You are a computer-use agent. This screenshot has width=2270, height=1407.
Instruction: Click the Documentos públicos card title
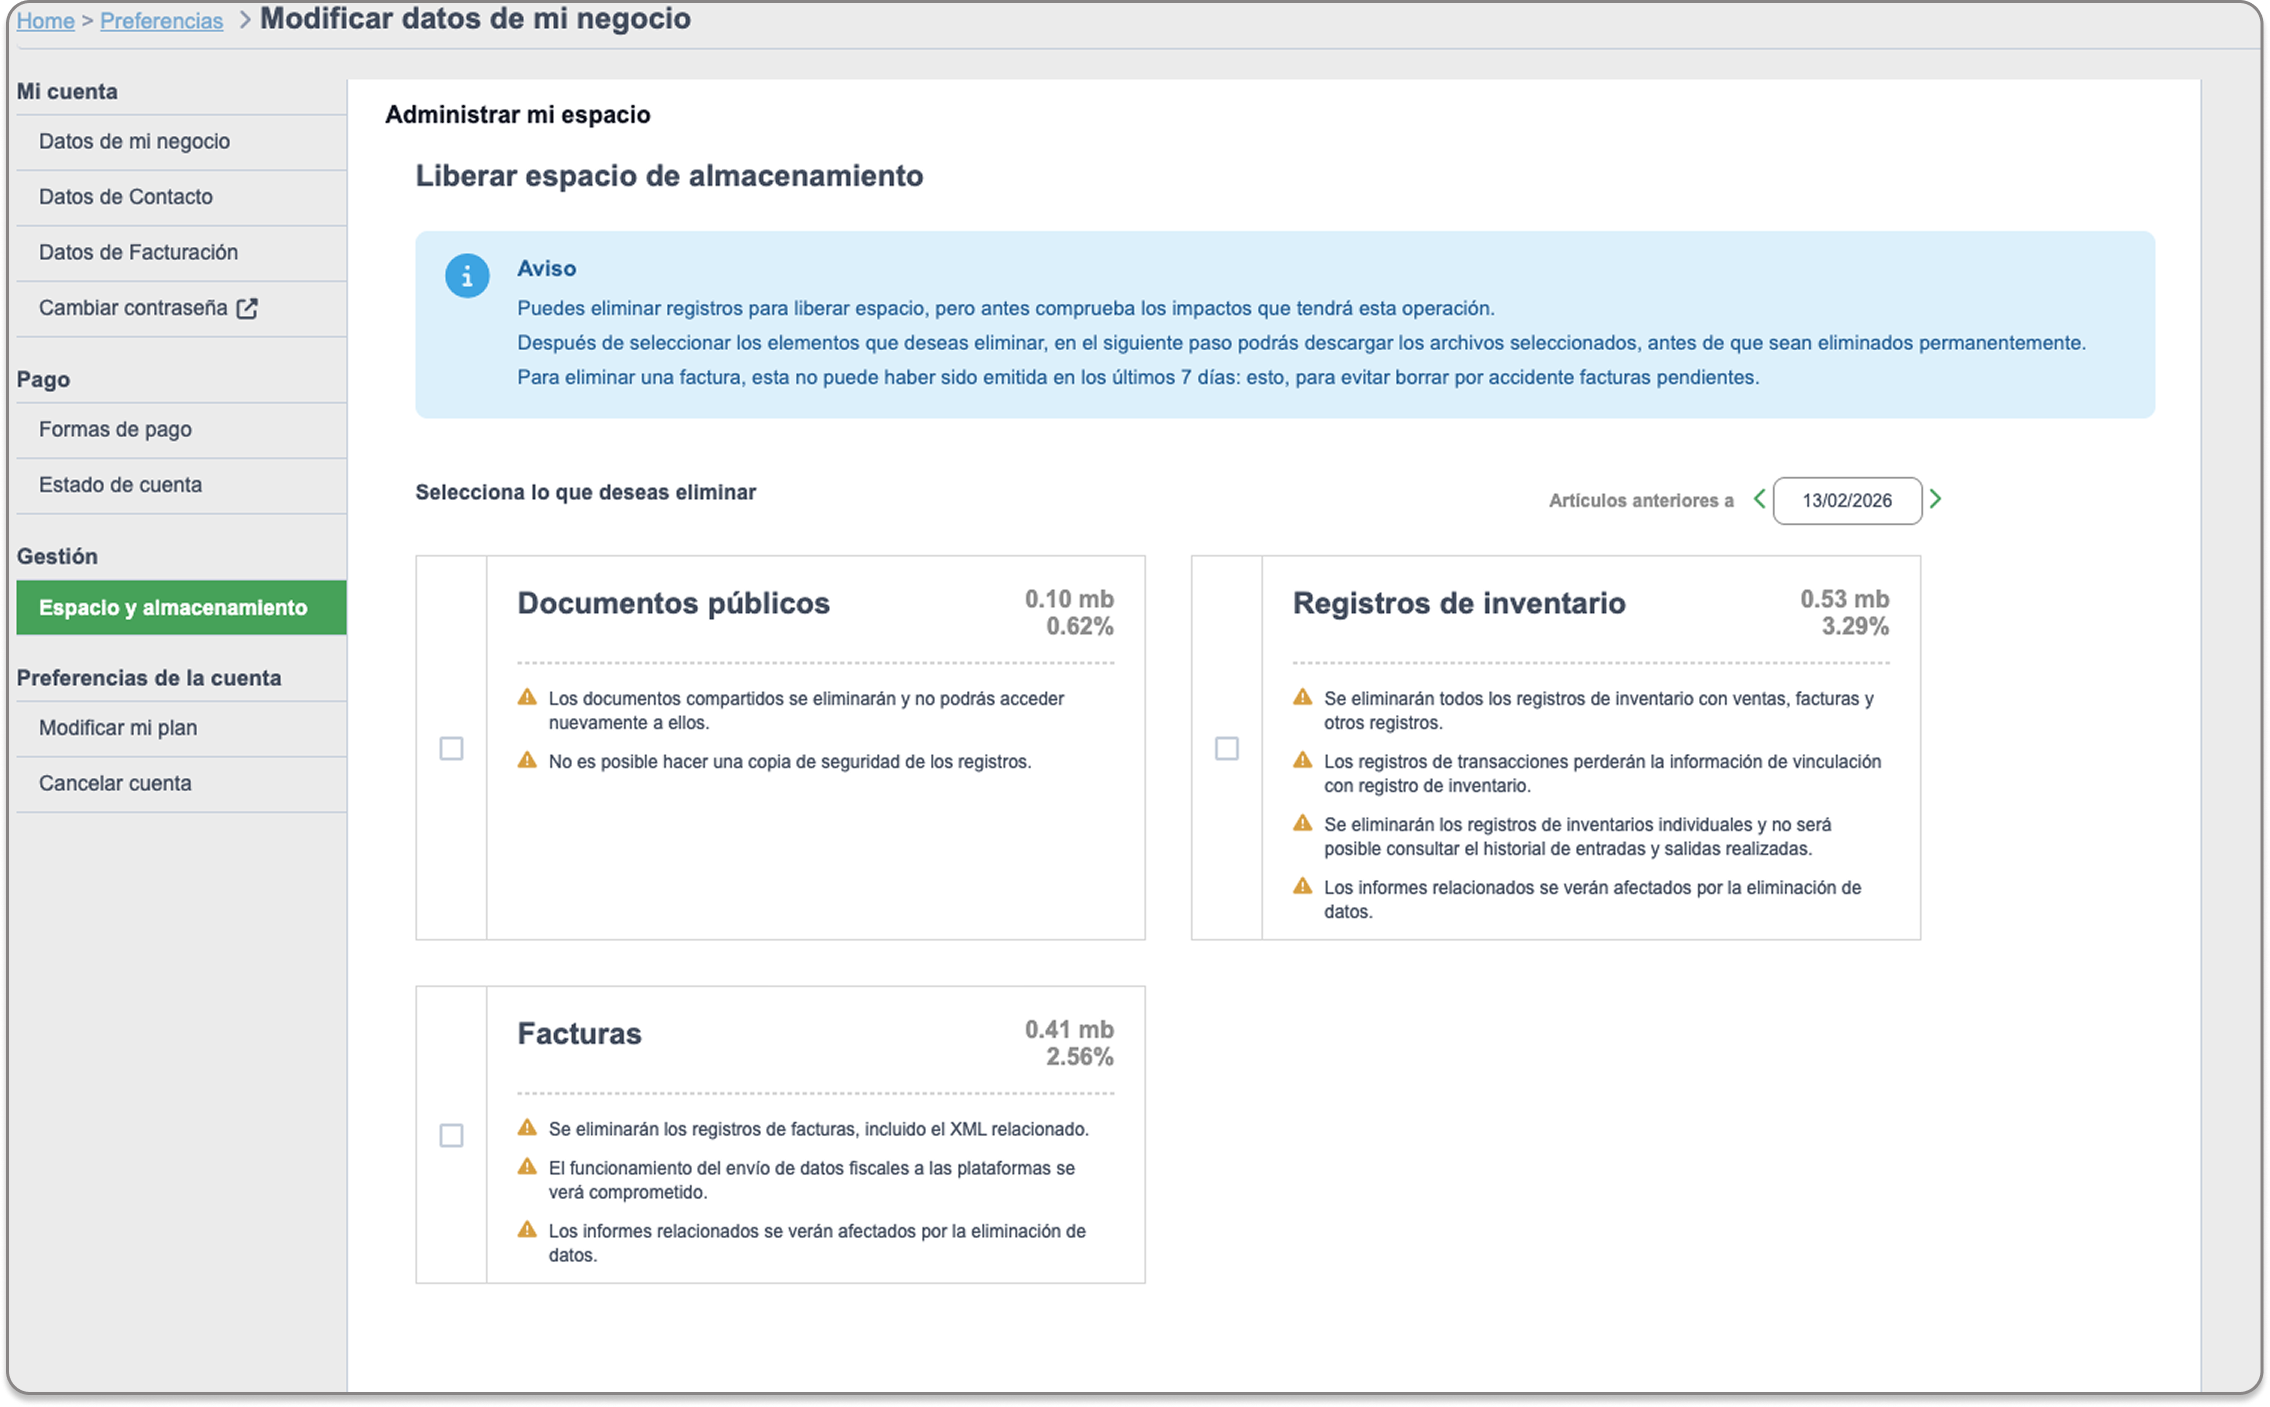click(x=673, y=603)
